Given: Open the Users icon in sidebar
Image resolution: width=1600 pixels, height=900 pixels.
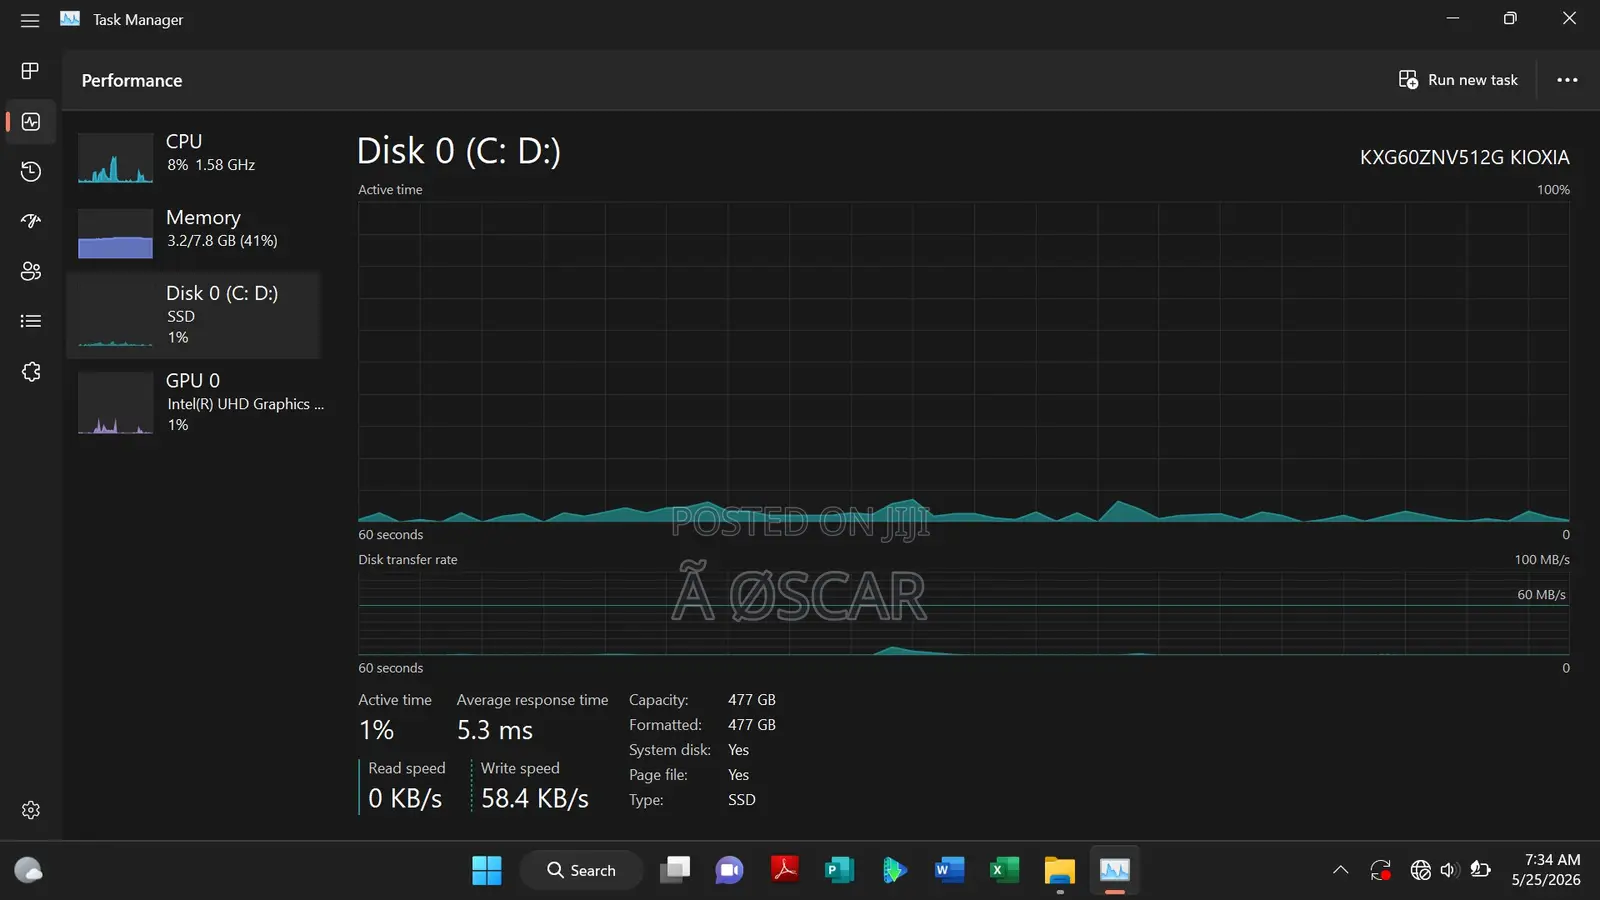Looking at the screenshot, I should [31, 271].
